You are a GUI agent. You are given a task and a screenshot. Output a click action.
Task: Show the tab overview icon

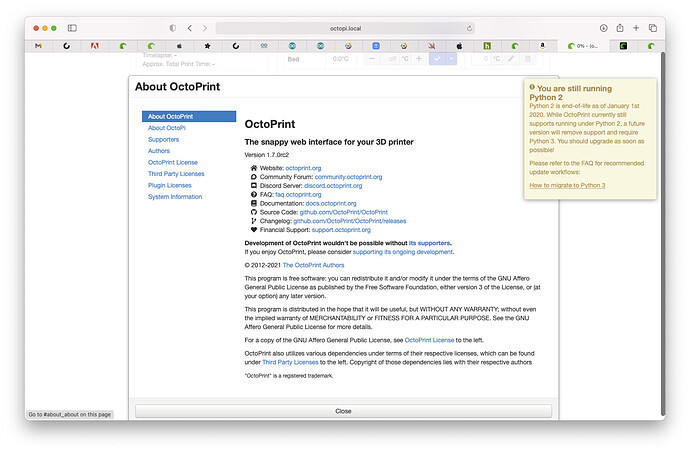[653, 28]
